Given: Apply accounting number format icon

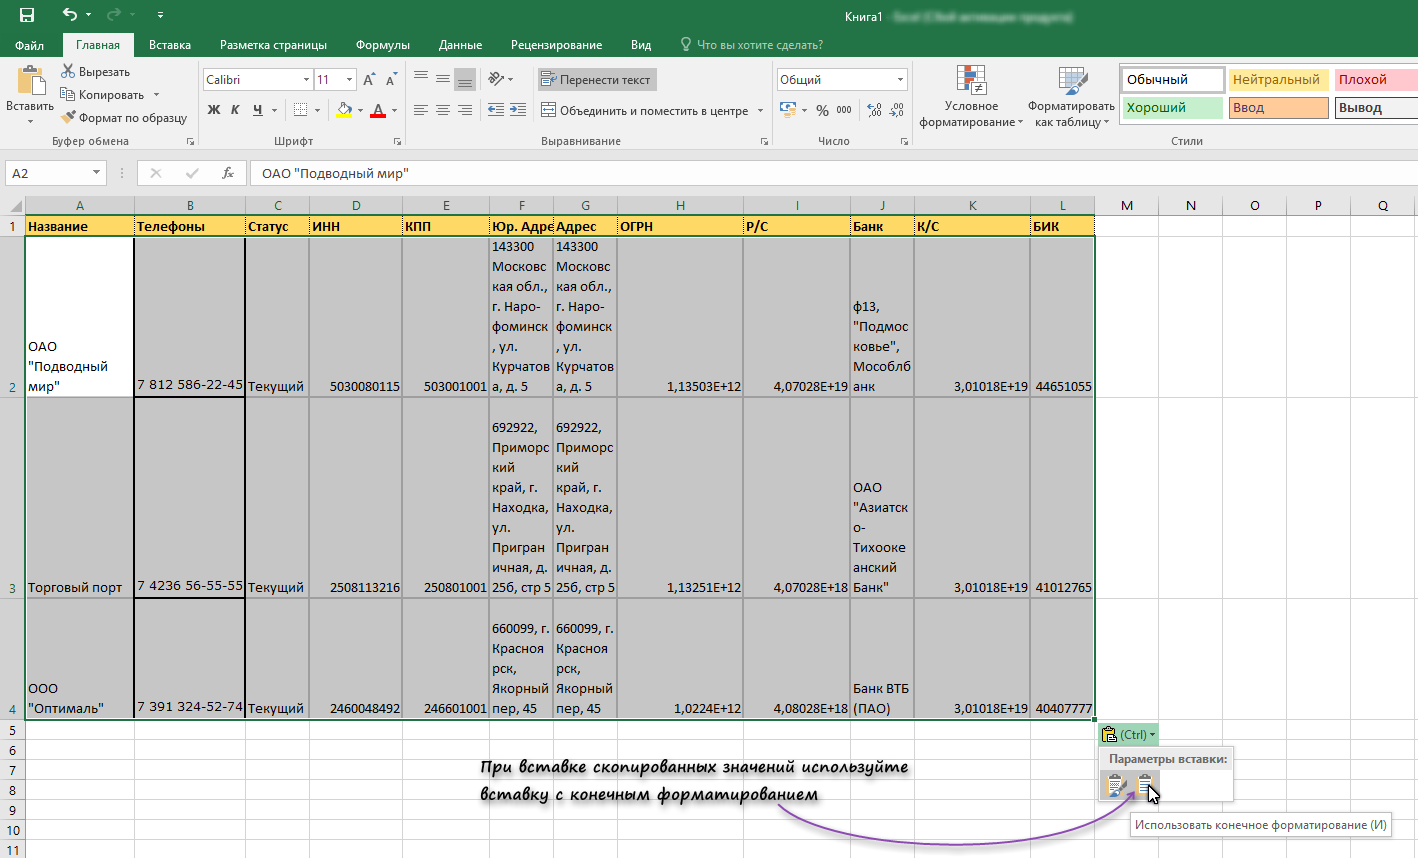Looking at the screenshot, I should click(x=788, y=110).
